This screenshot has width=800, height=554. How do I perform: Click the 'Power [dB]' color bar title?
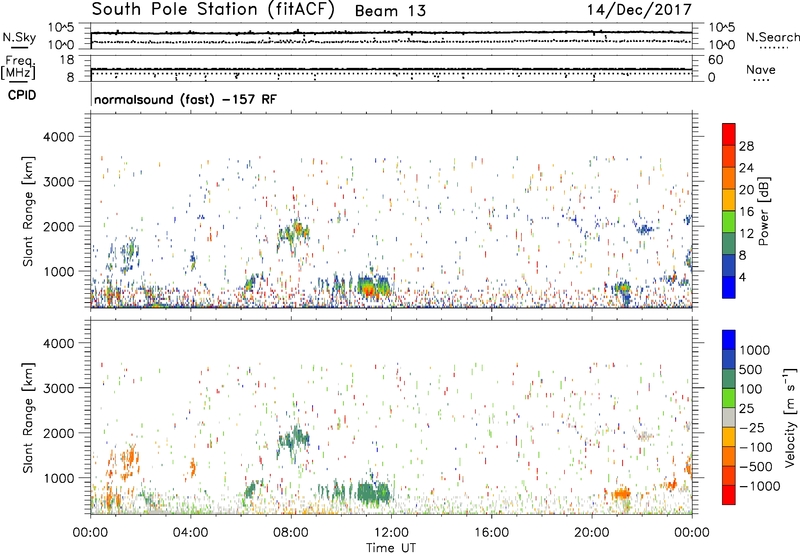pos(763,211)
